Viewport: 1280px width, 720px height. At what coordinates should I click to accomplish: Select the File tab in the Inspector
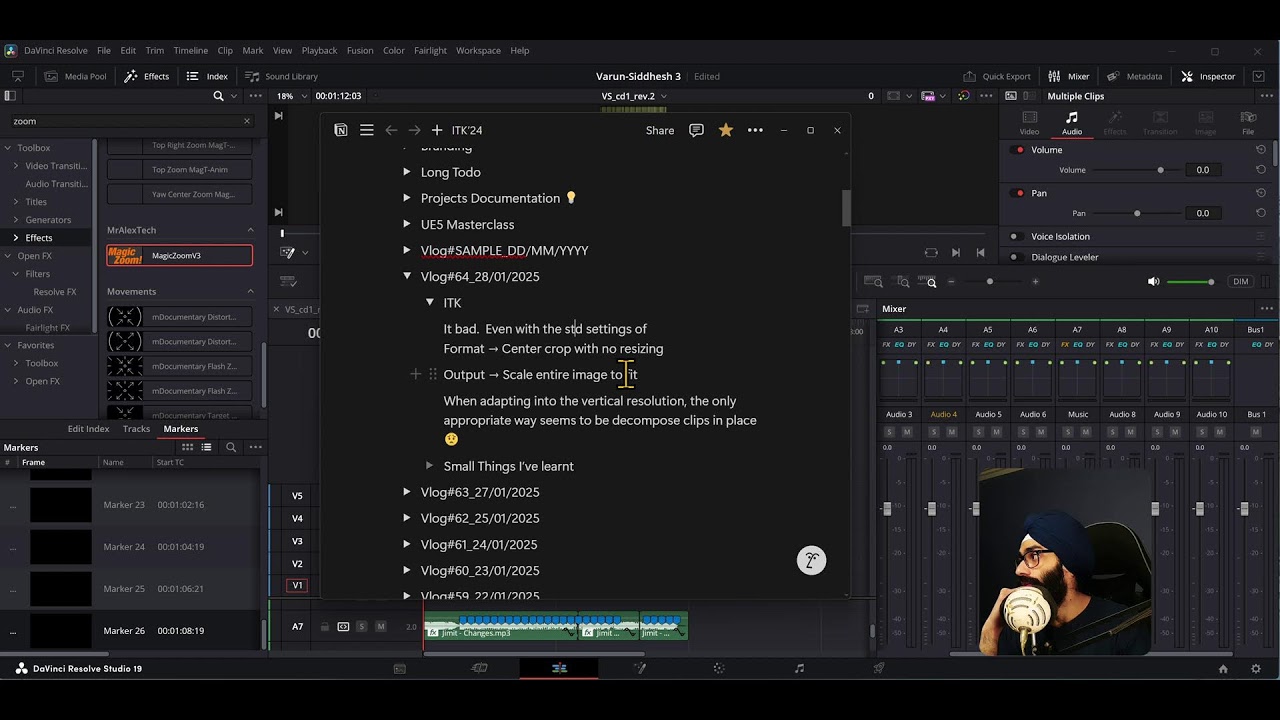click(x=1248, y=123)
